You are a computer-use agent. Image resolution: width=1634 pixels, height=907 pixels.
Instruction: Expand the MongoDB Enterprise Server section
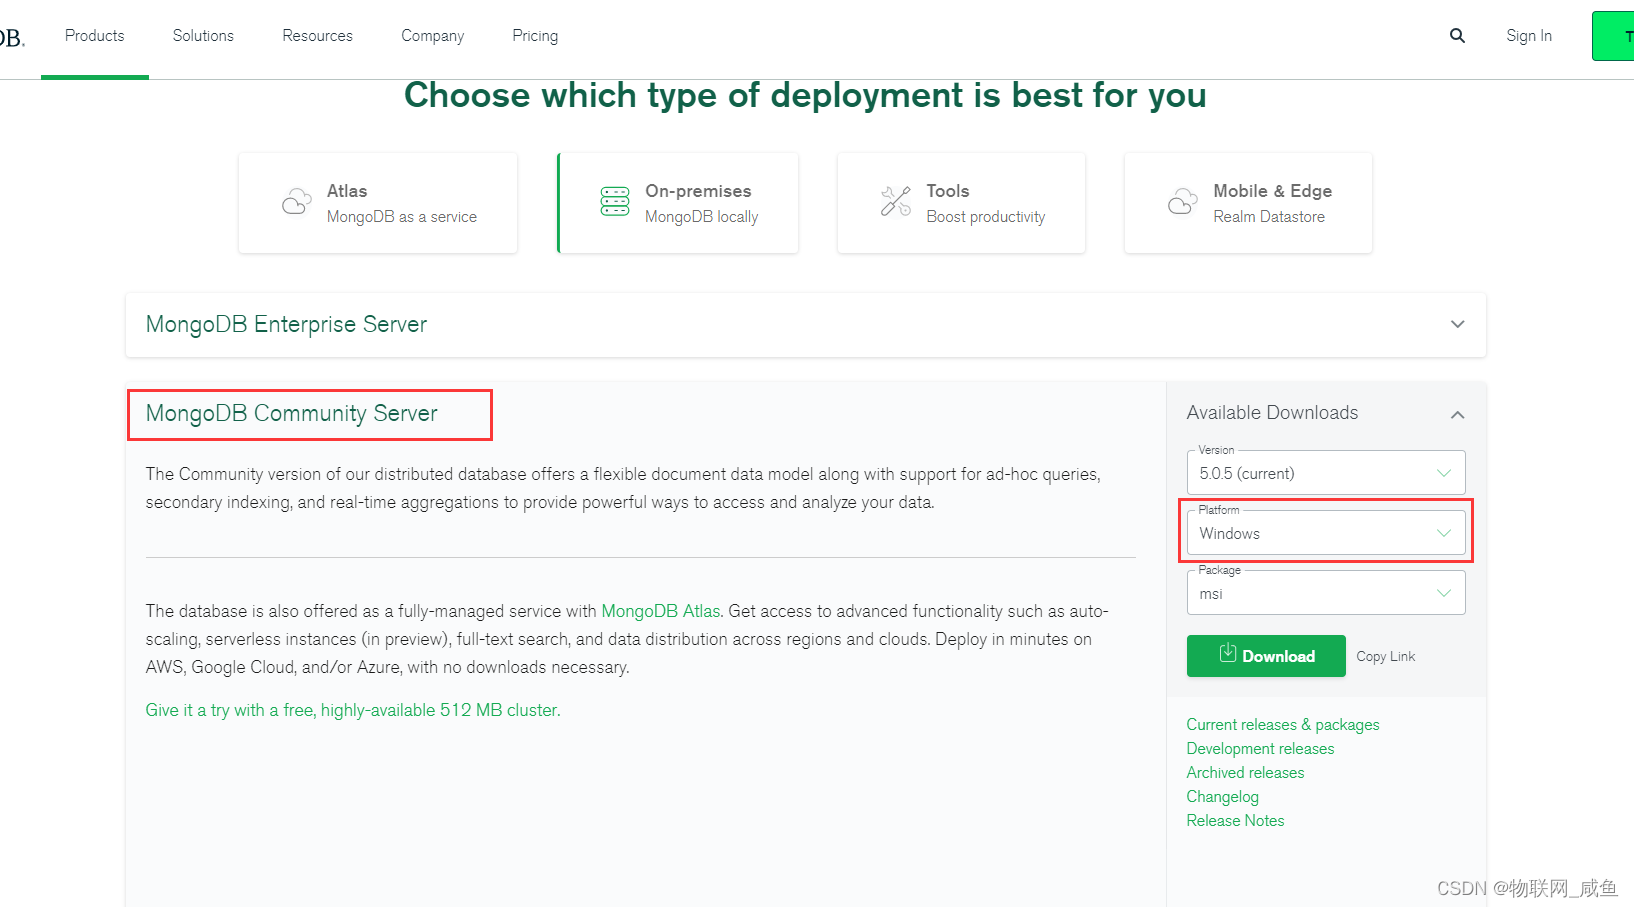point(1457,324)
